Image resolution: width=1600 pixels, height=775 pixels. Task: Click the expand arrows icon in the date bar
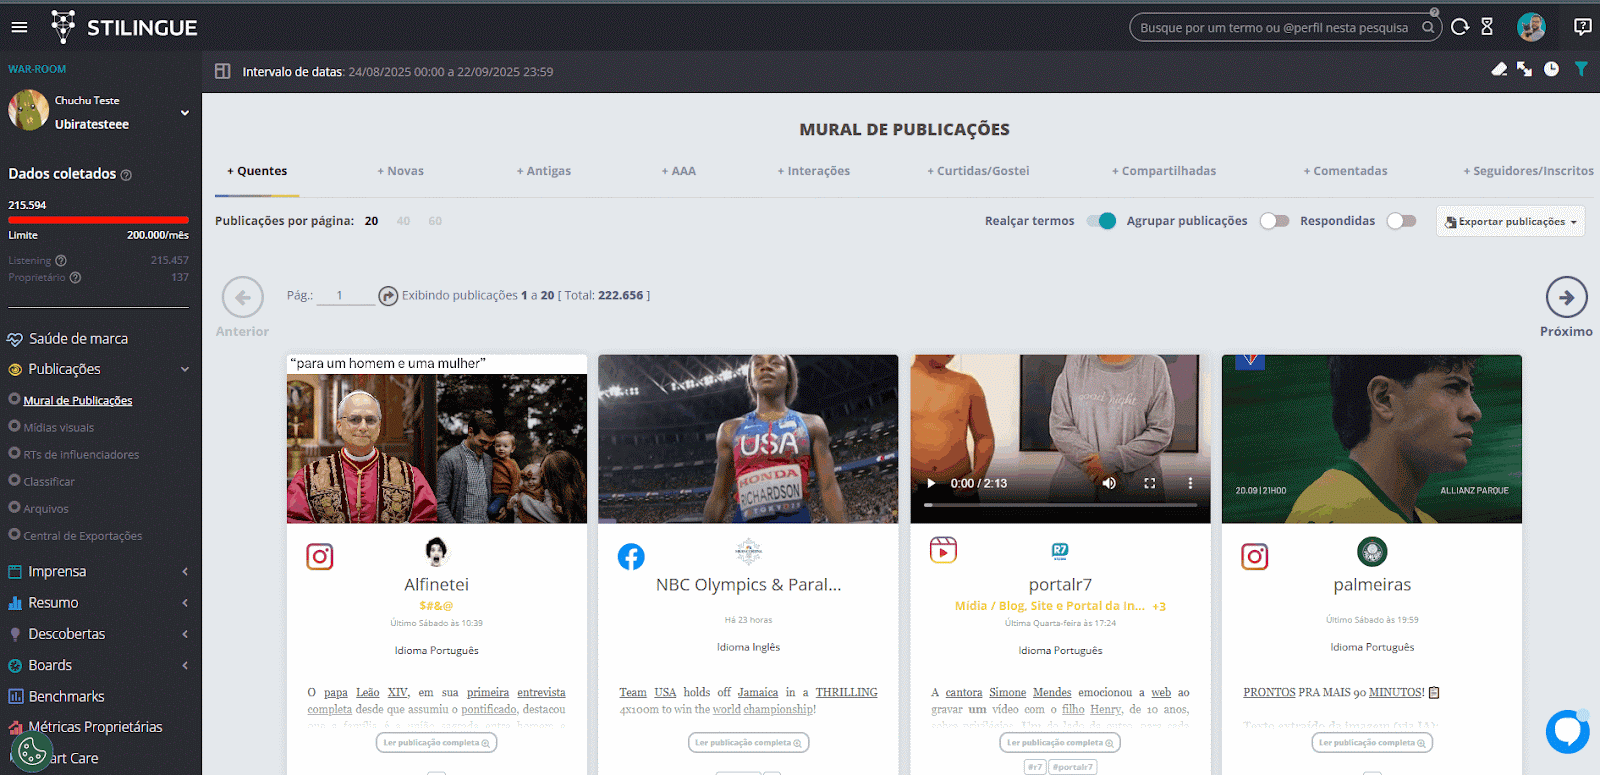pyautogui.click(x=1524, y=69)
